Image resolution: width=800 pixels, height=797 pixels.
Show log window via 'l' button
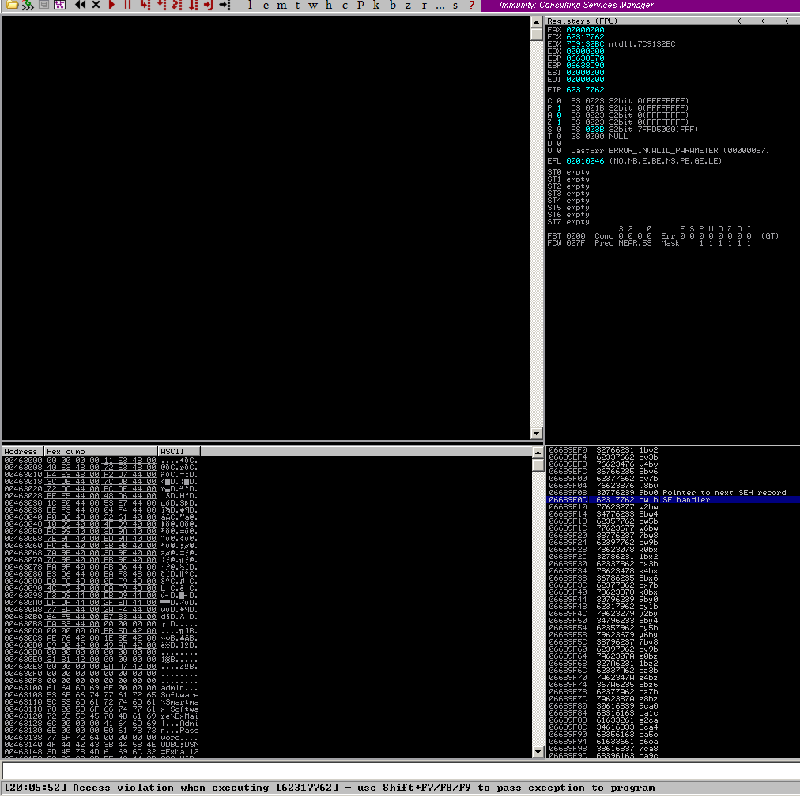tap(250, 6)
